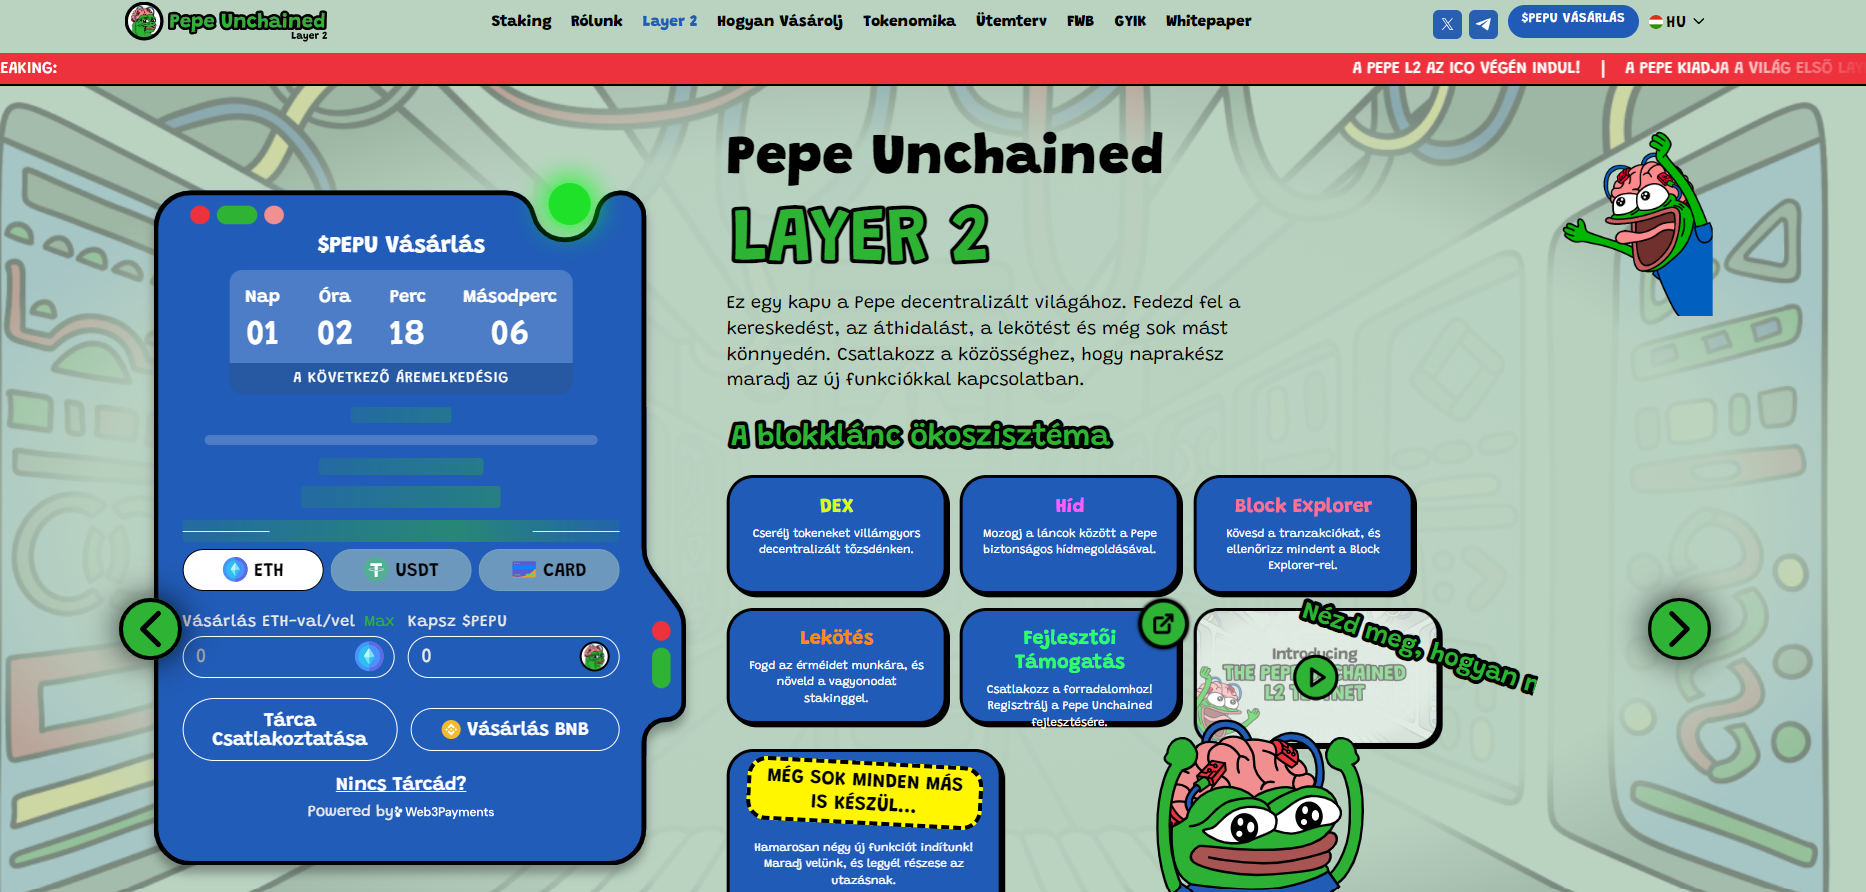The height and width of the screenshot is (892, 1866).
Task: Click the green pill on widget title bar
Action: pyautogui.click(x=237, y=215)
